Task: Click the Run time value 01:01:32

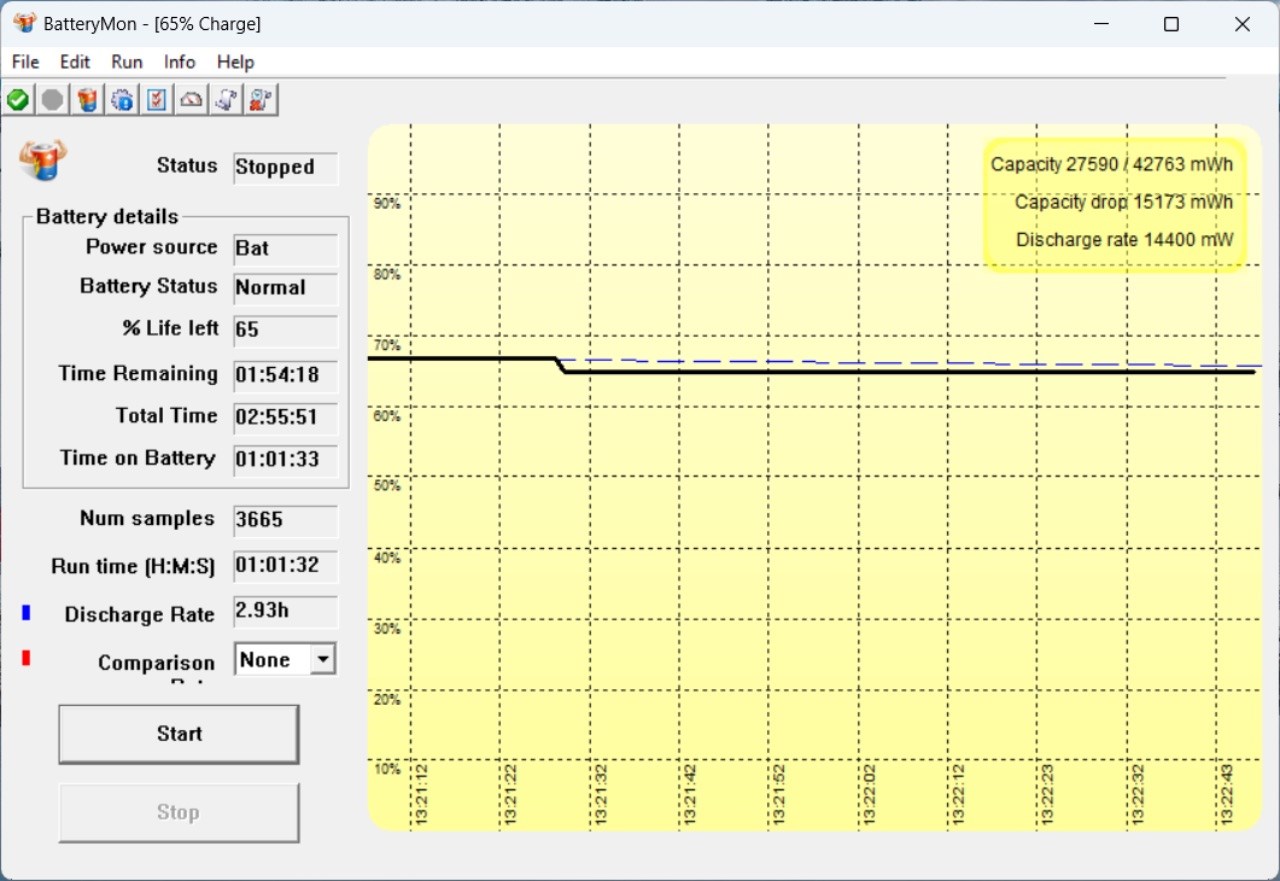Action: click(286, 566)
